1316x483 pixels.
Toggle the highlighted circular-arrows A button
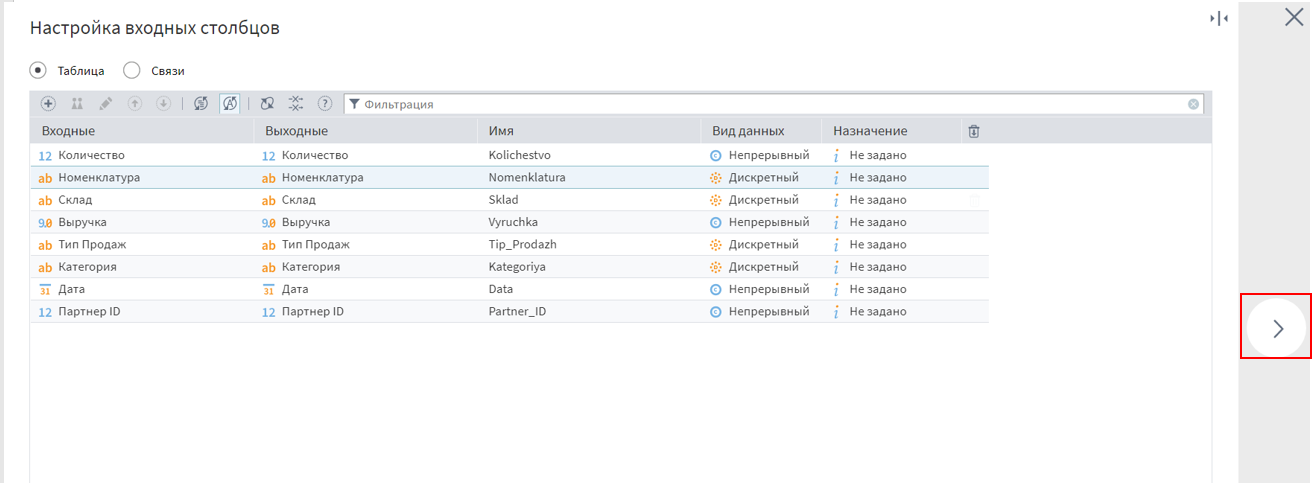coord(229,104)
